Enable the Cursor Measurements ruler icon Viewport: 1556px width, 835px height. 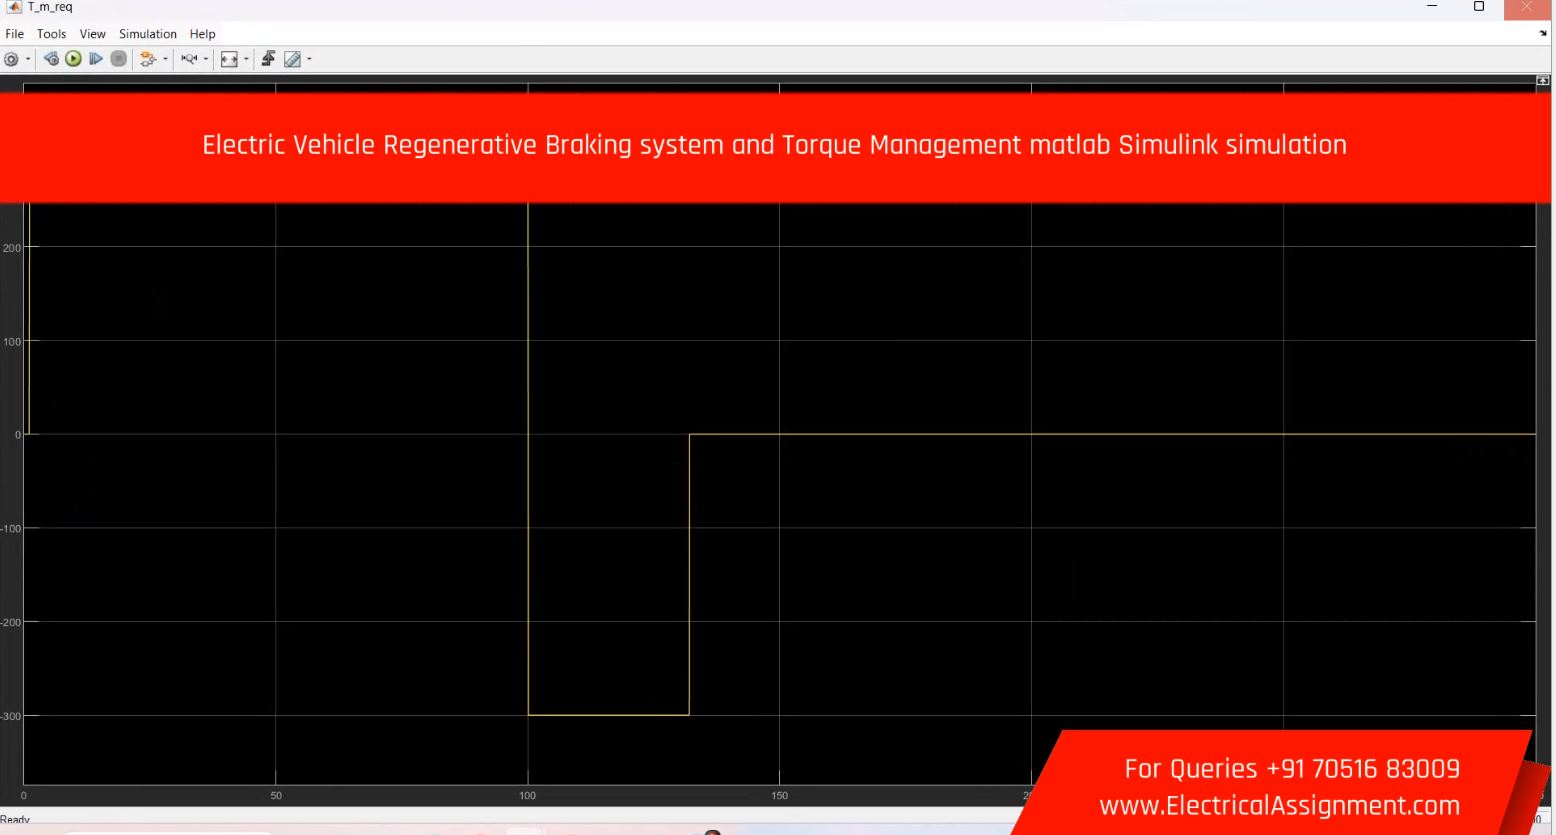(x=292, y=59)
